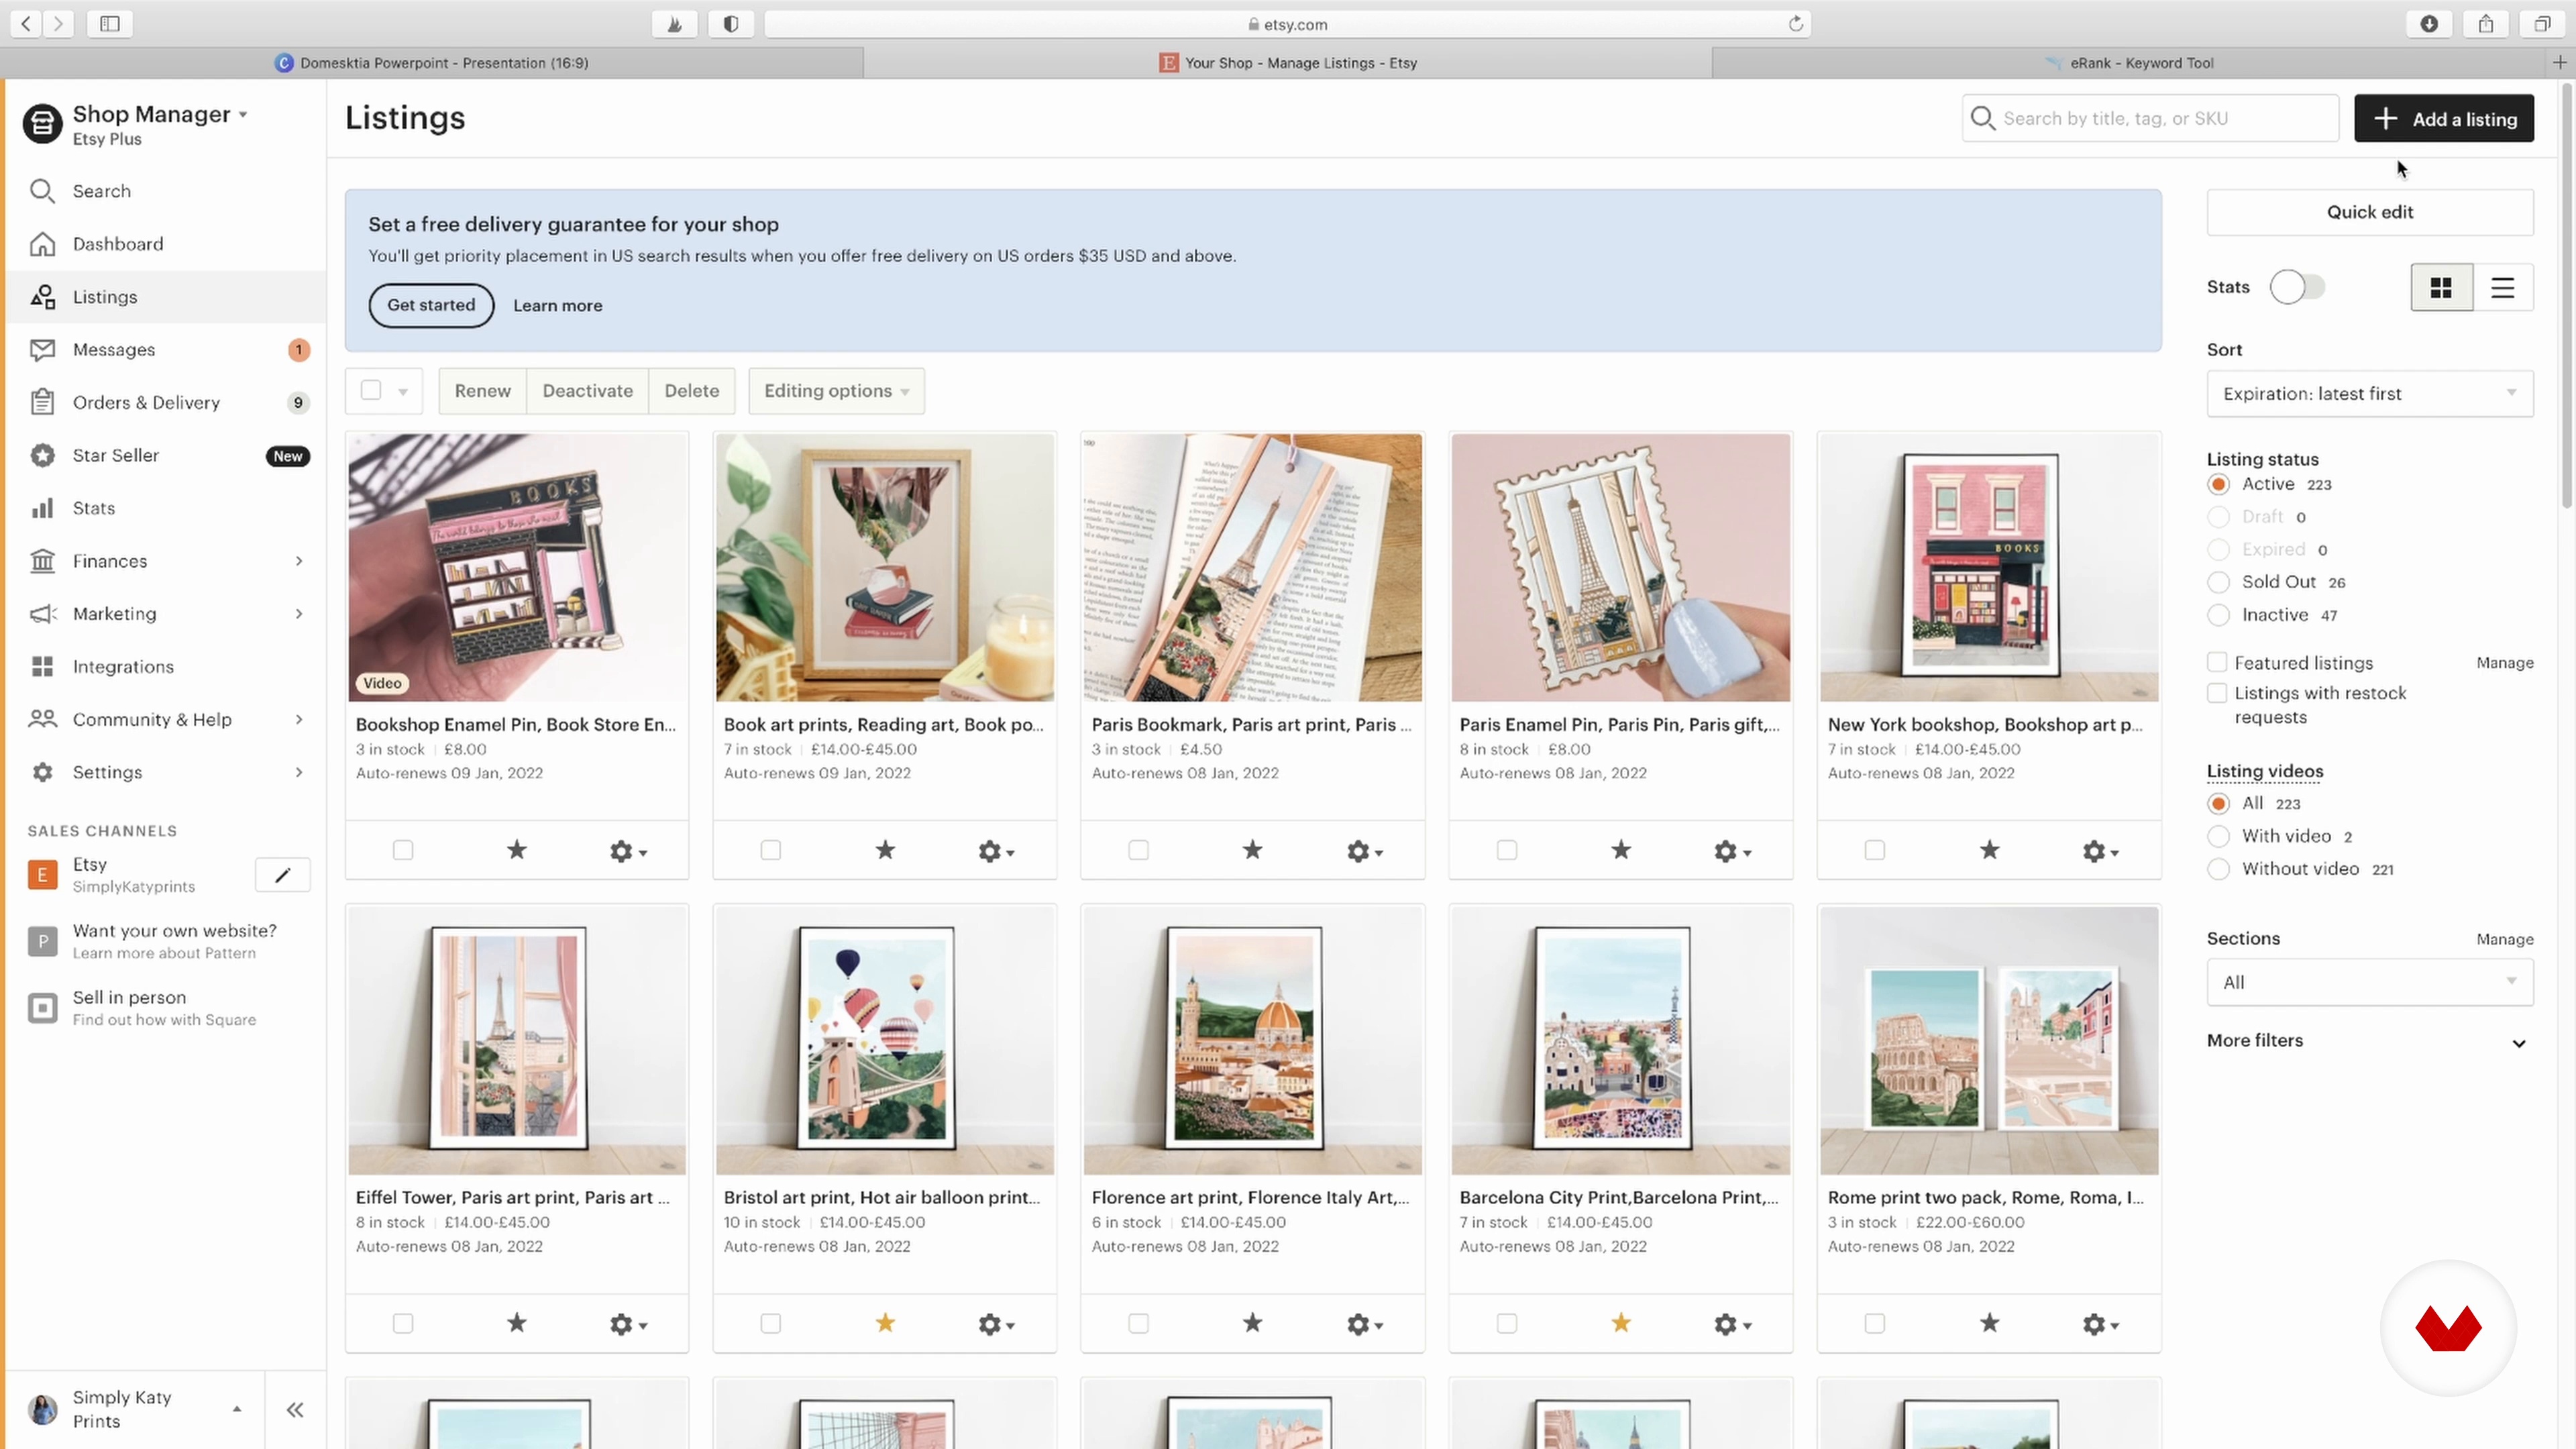Show Safari sidebar icon
2576x1449 pixels.
point(110,24)
